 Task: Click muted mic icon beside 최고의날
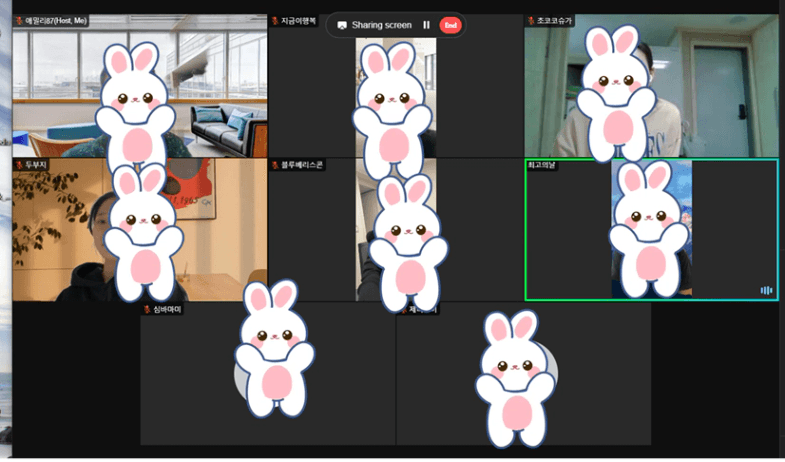coord(532,165)
